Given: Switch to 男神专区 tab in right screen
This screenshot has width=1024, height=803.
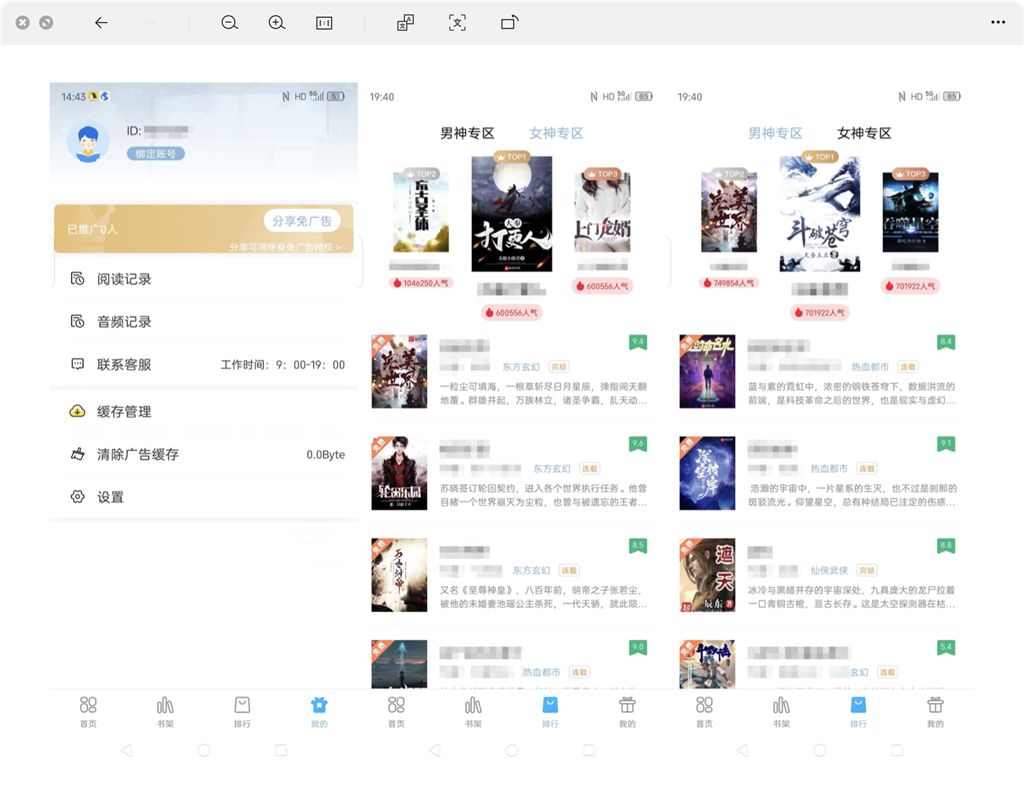Looking at the screenshot, I should [x=775, y=133].
